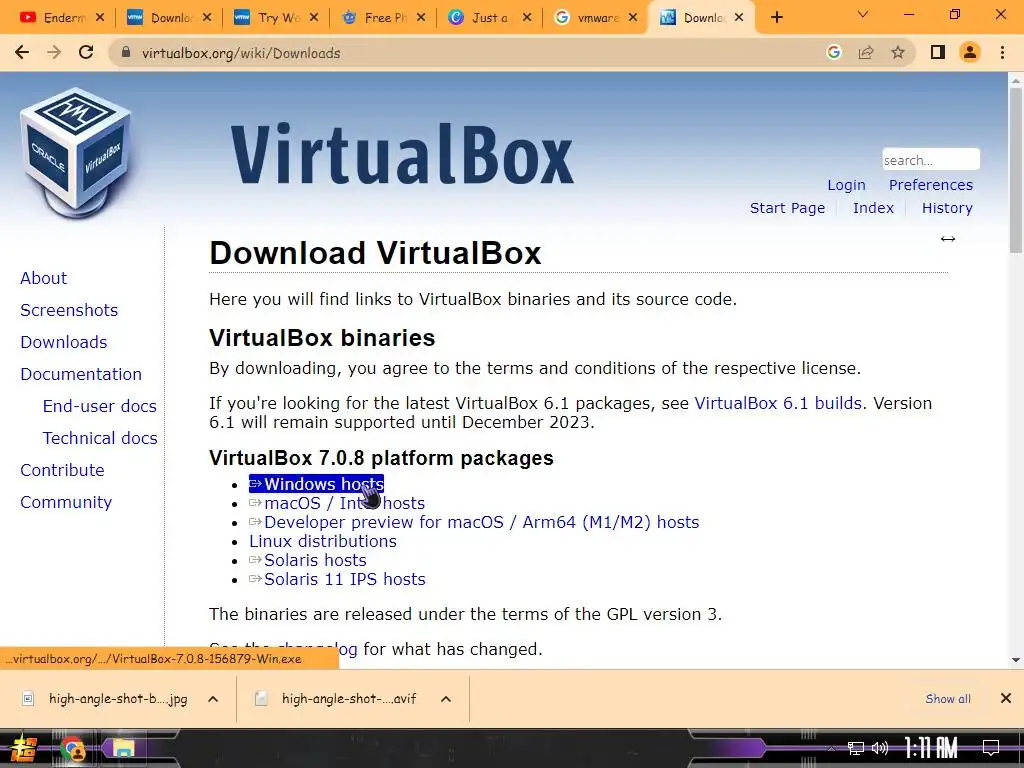Open Screenshots in the sidebar

click(69, 310)
